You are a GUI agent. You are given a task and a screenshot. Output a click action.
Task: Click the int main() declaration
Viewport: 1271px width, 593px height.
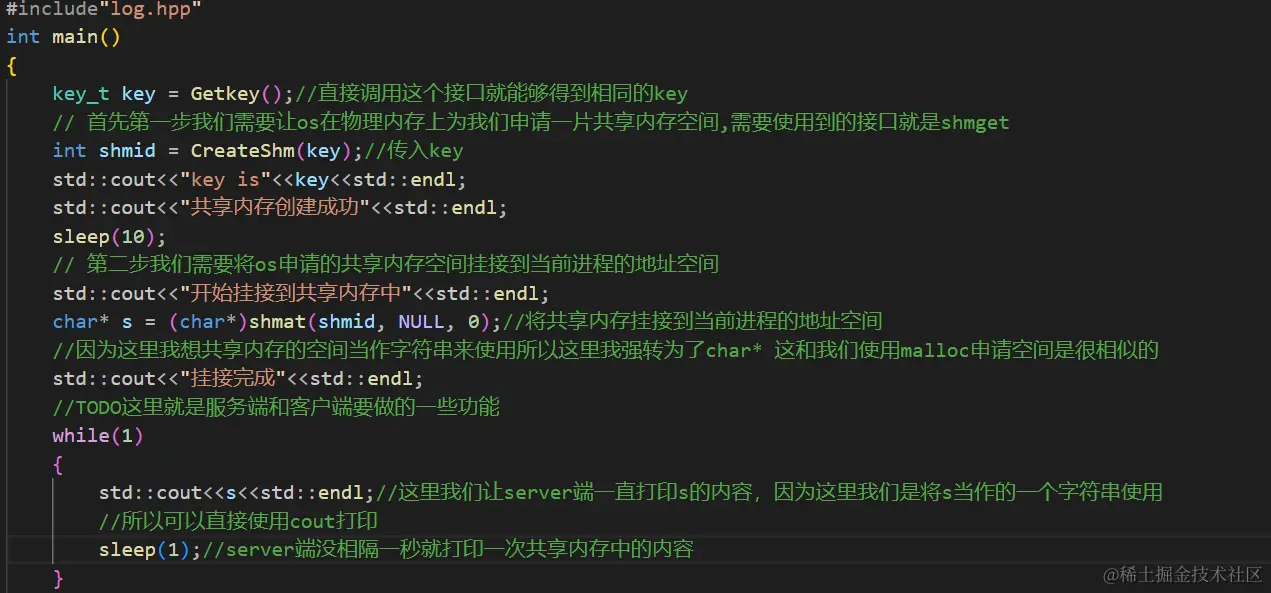pos(63,37)
